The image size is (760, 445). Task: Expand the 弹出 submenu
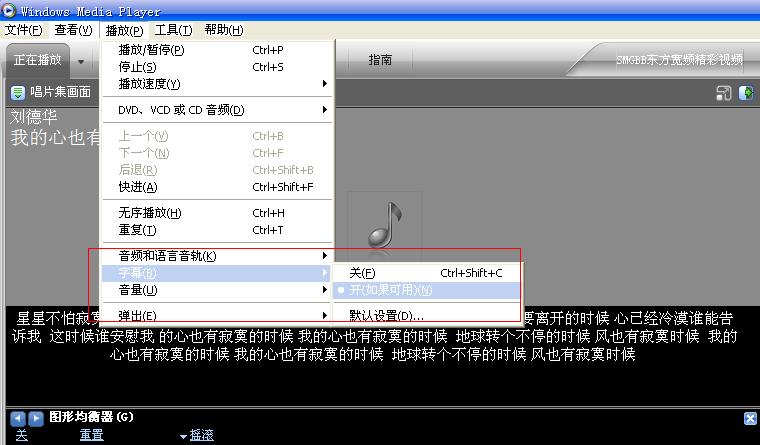[217, 316]
